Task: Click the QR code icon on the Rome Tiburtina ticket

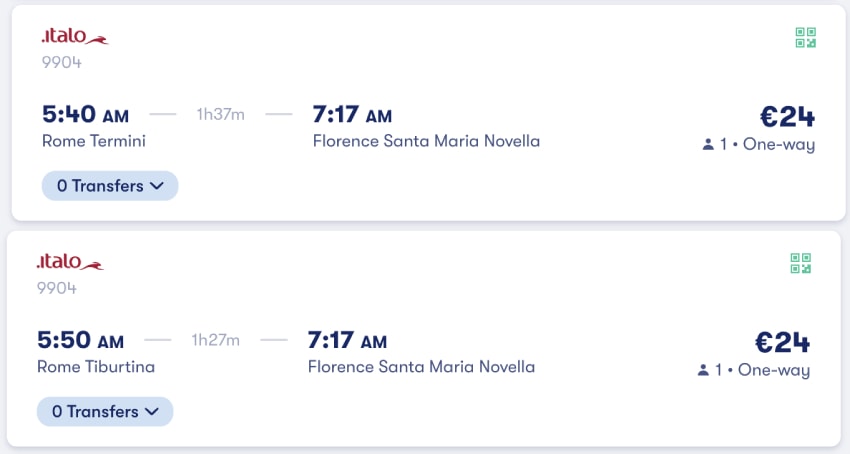Action: [x=801, y=263]
